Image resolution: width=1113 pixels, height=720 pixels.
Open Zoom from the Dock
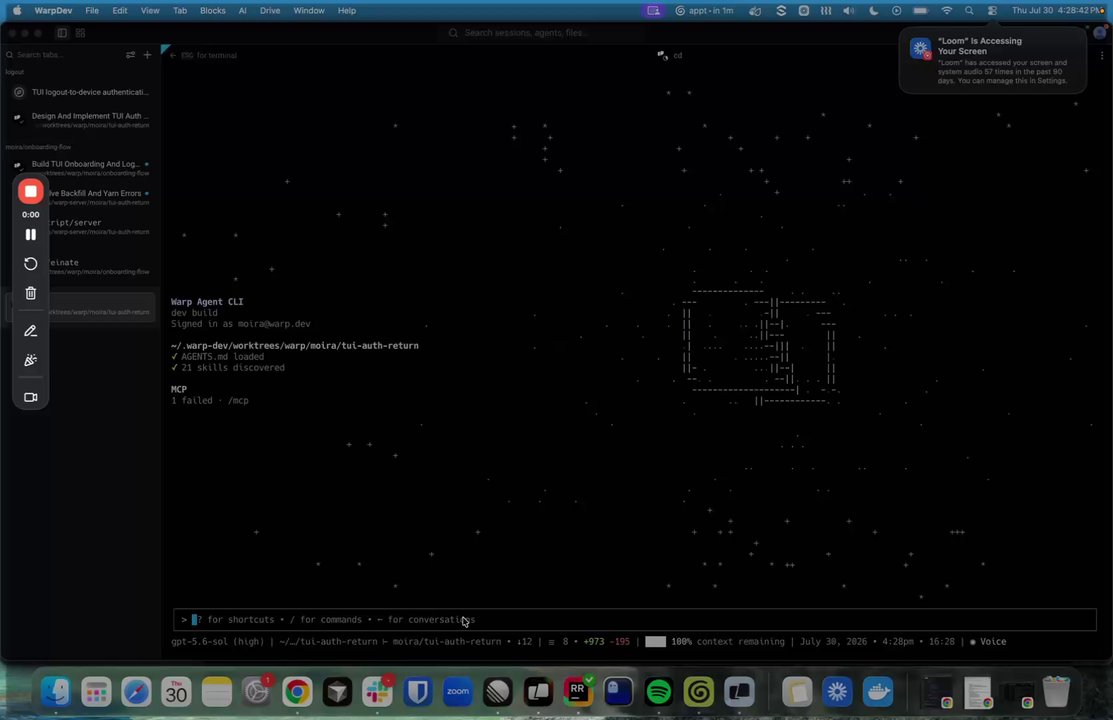click(x=457, y=691)
